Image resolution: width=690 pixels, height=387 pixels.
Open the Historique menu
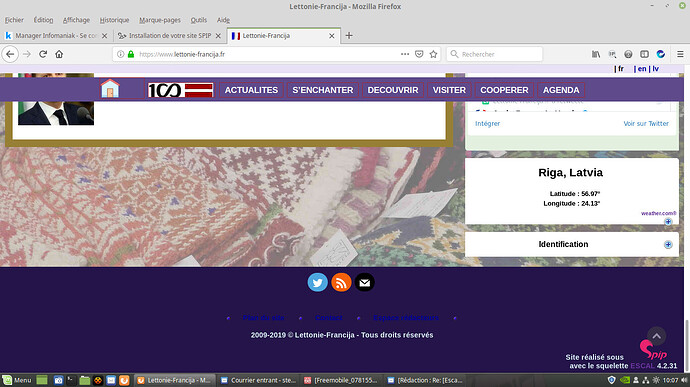(114, 20)
